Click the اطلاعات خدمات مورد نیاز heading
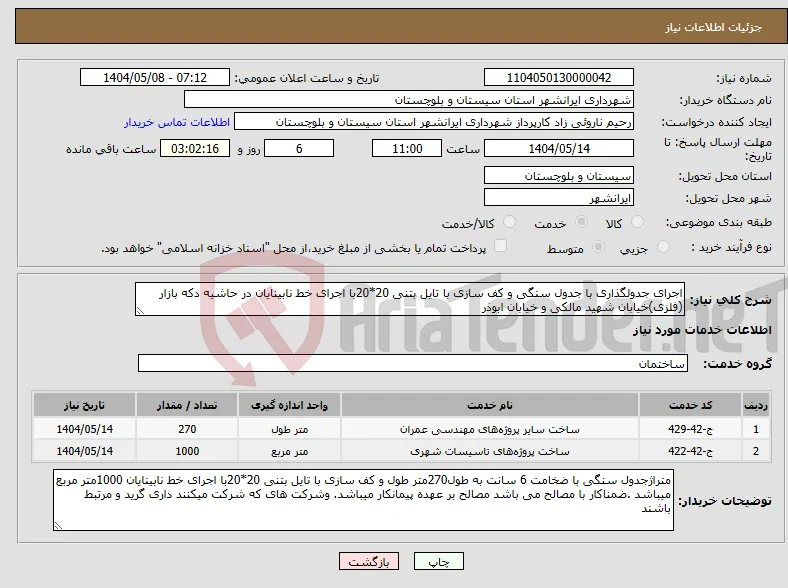788x588 pixels. (x=702, y=330)
